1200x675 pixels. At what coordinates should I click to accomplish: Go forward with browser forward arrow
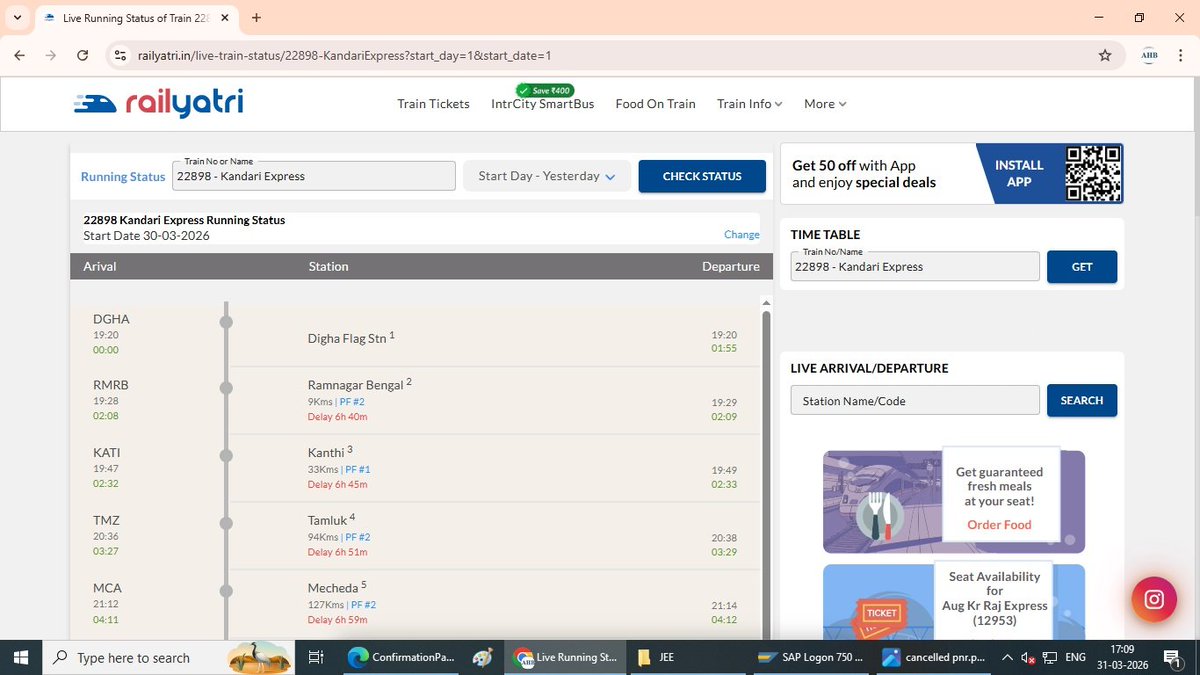pyautogui.click(x=51, y=56)
